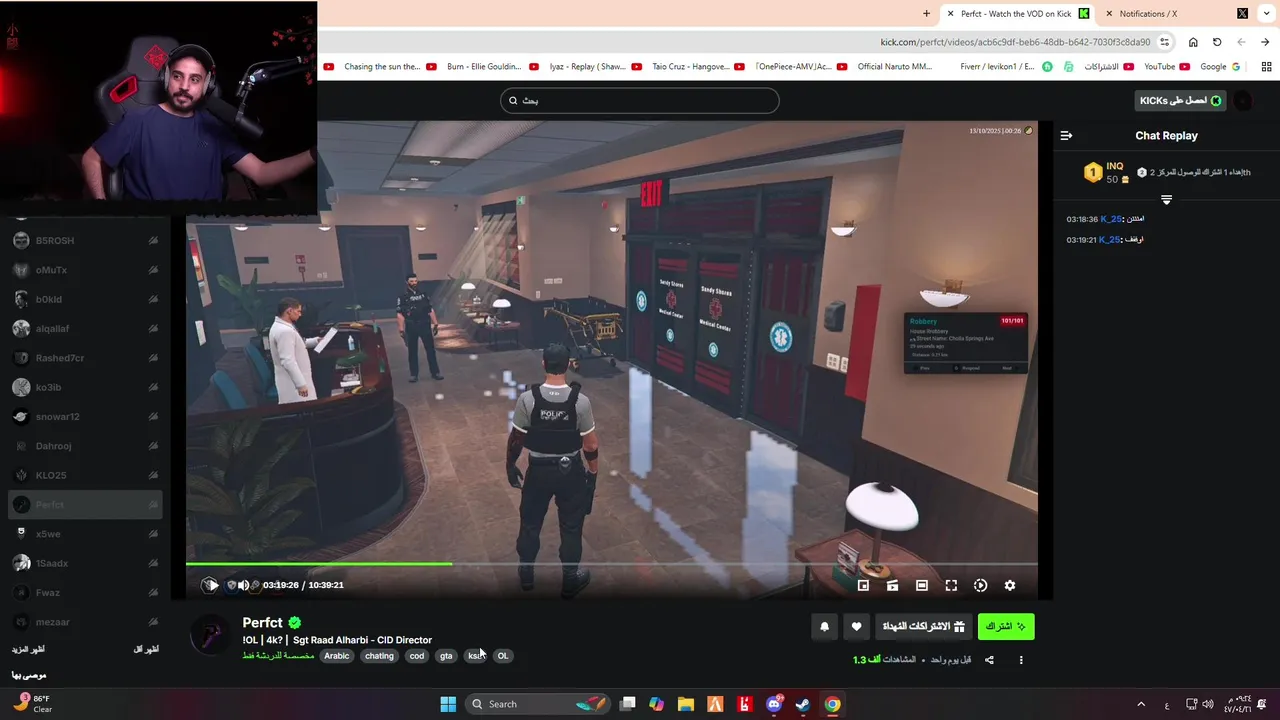This screenshot has height=720, width=1280.
Task: Open Dahrooj channel in sidebar
Action: point(85,446)
